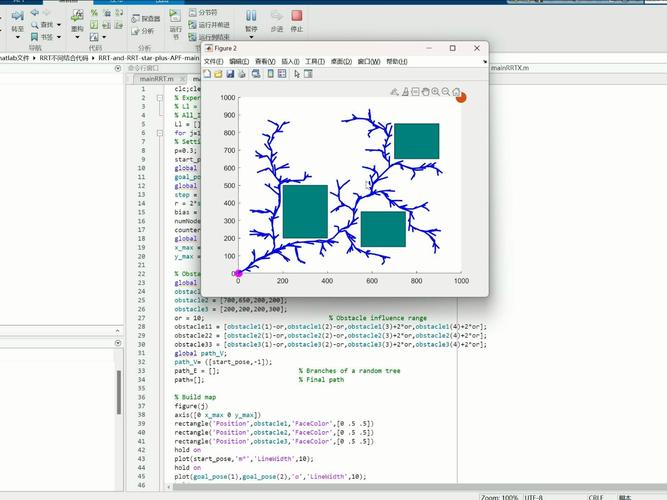Click the Restore View home icon on axes

(x=456, y=91)
